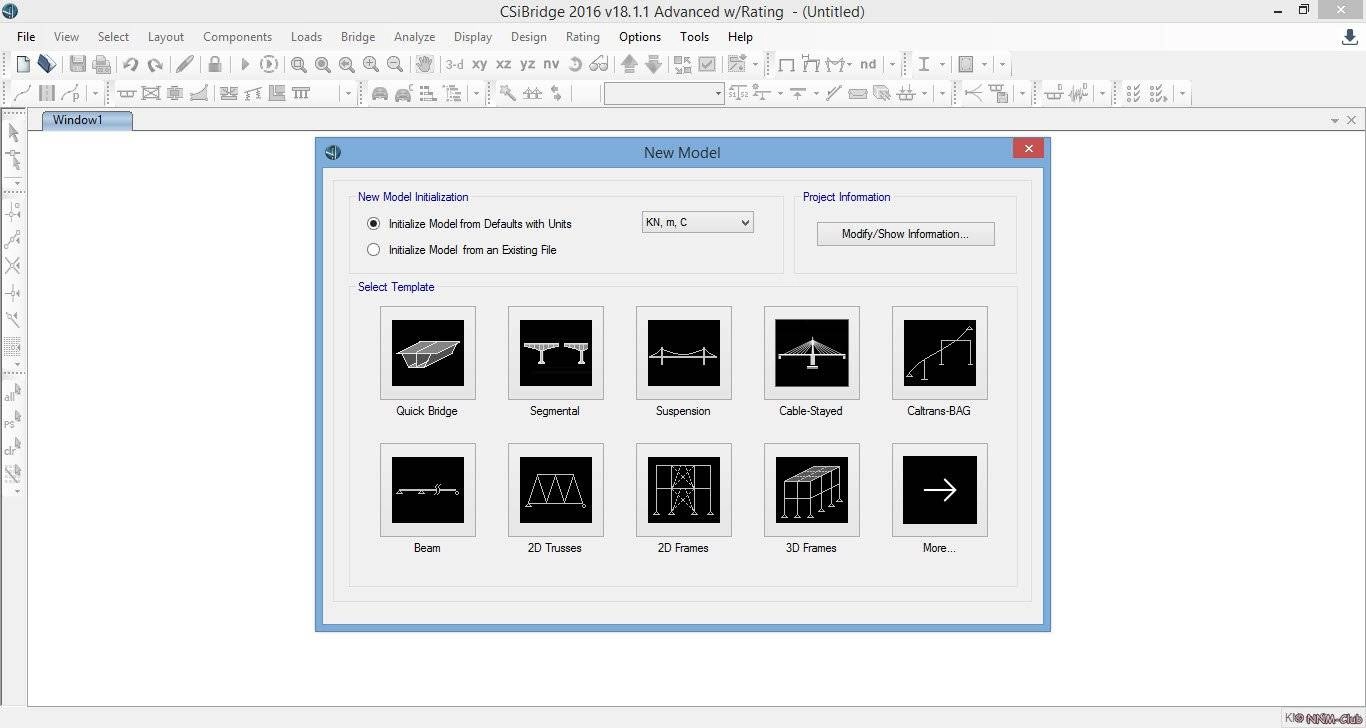
Task: Open the File menu
Action: (26, 37)
